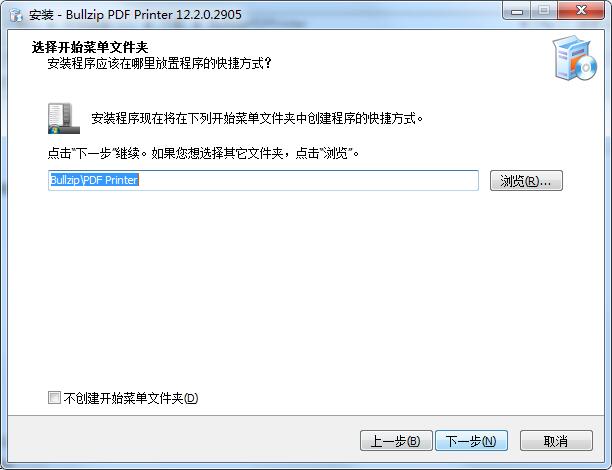
Task: Minimize the Bullzip installer window
Action: [x=517, y=11]
